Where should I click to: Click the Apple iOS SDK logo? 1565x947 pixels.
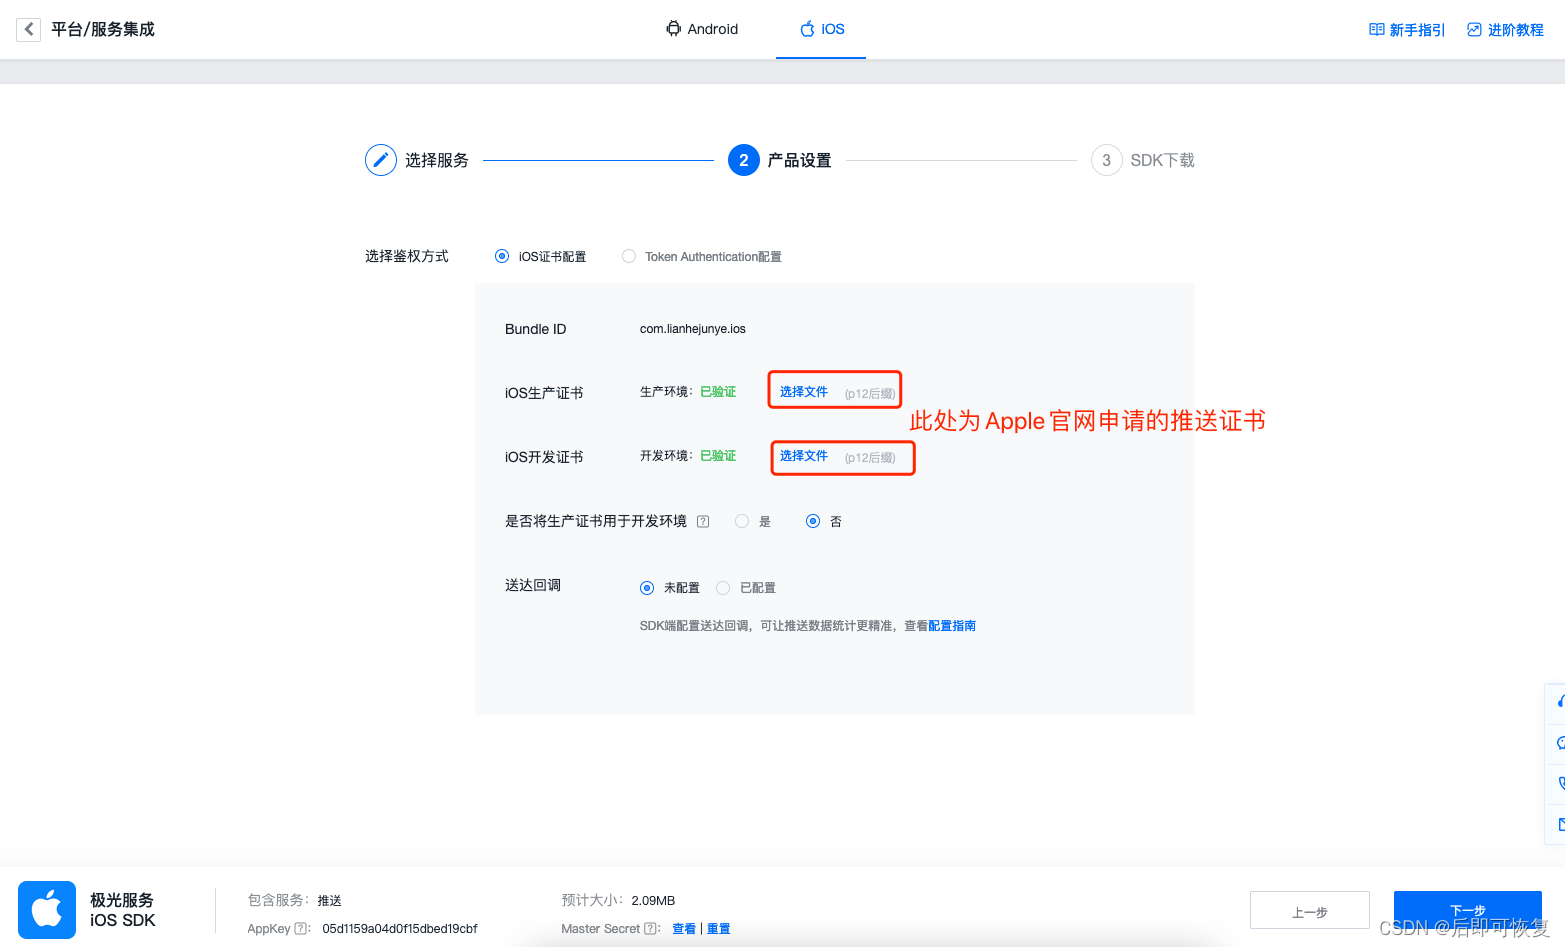tap(47, 910)
